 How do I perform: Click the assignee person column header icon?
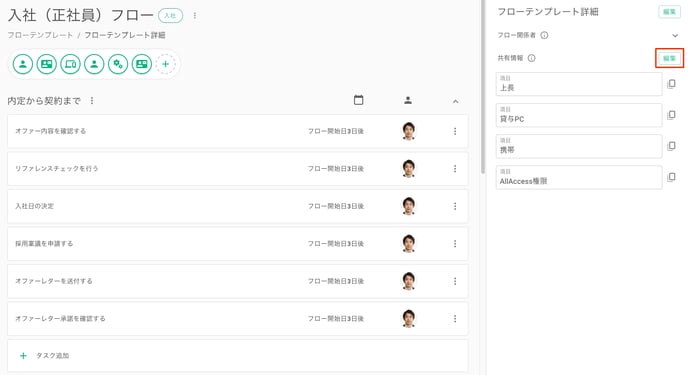[408, 100]
